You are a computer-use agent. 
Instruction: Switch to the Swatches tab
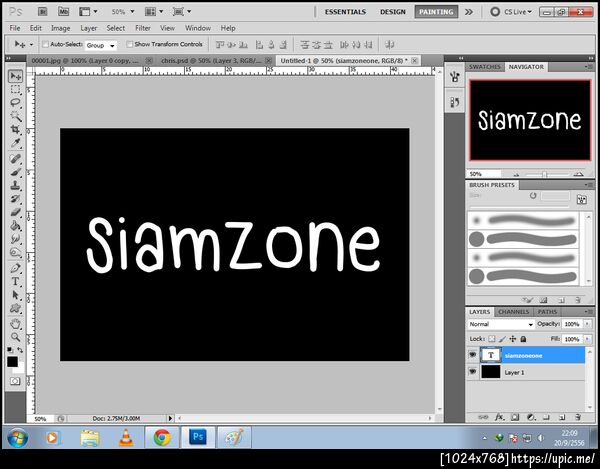tap(485, 67)
